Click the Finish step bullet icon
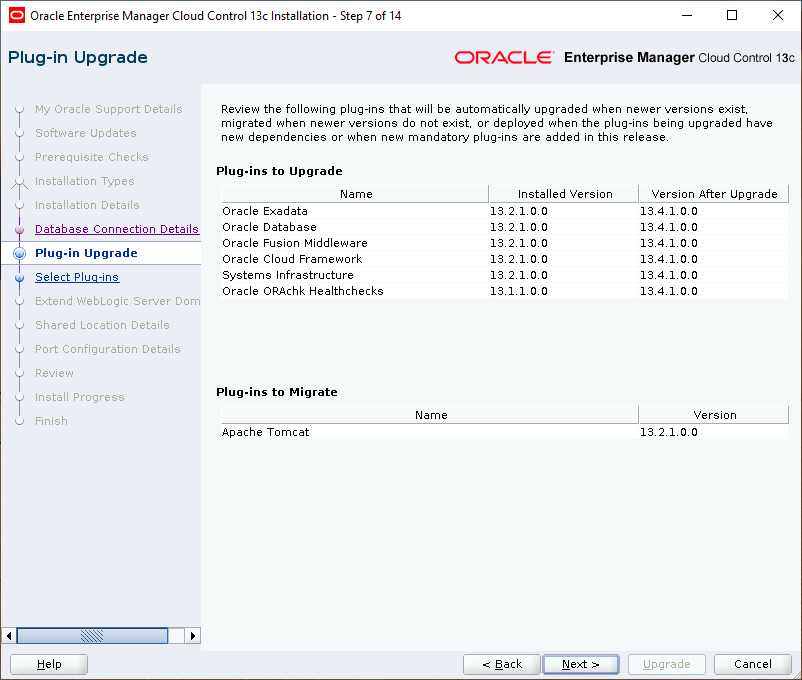 coord(19,421)
